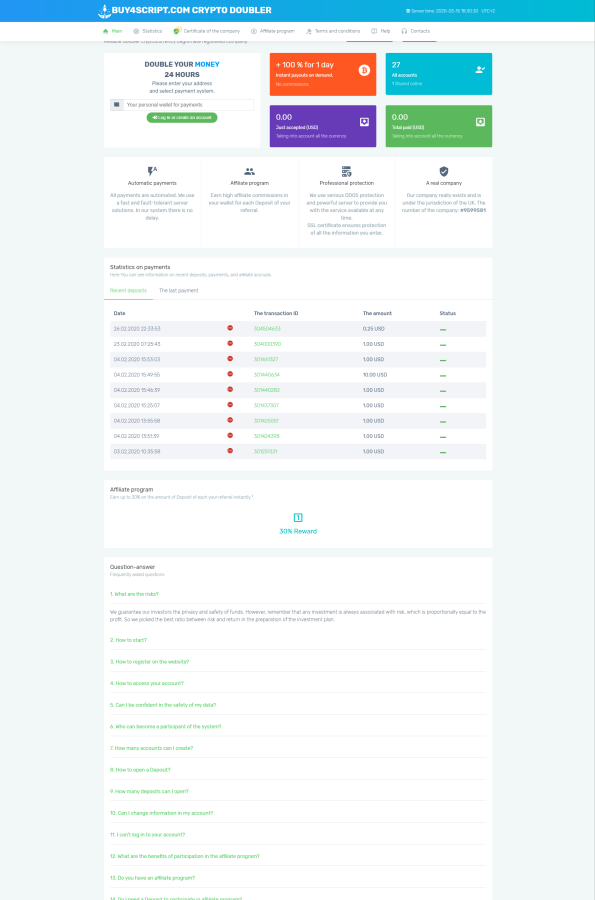Expand 'Who can become a participant' question
This screenshot has width=595, height=900.
click(x=165, y=727)
